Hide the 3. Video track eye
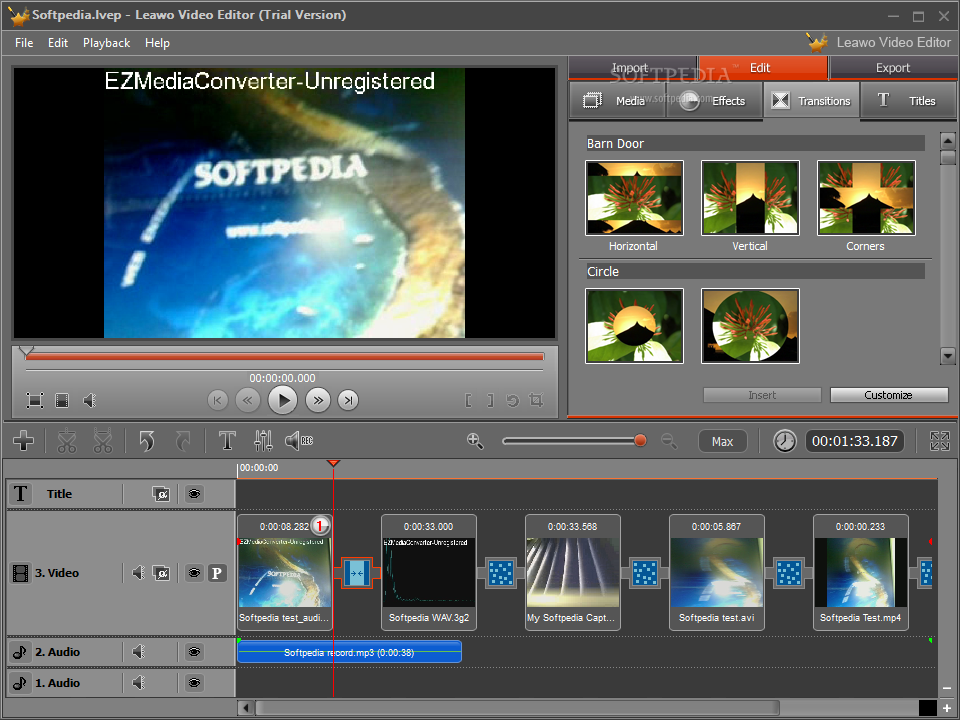The width and height of the screenshot is (960, 720). pos(194,573)
